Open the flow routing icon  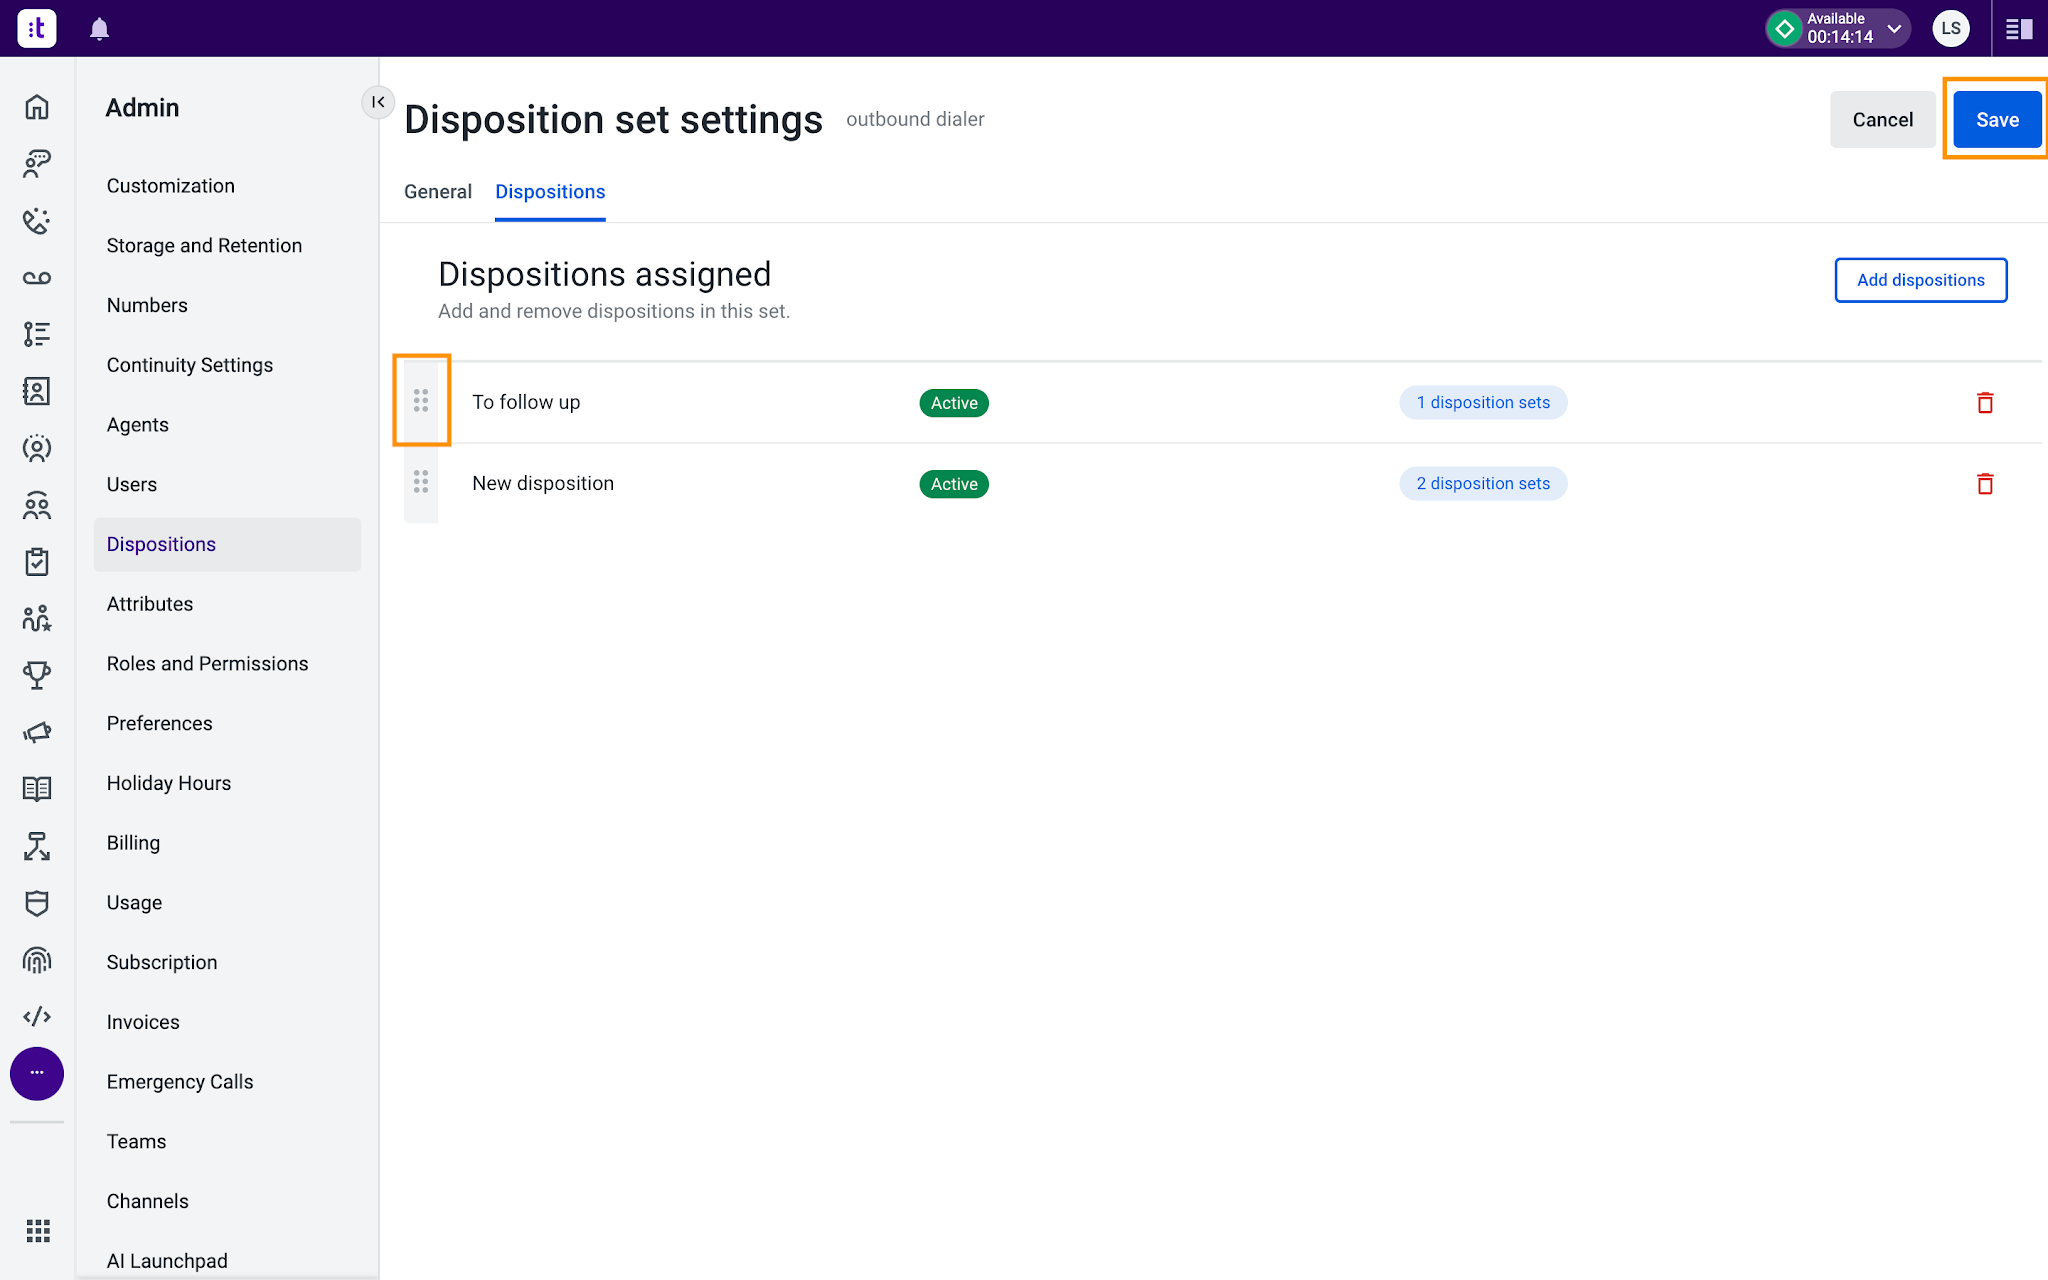pyautogui.click(x=37, y=846)
